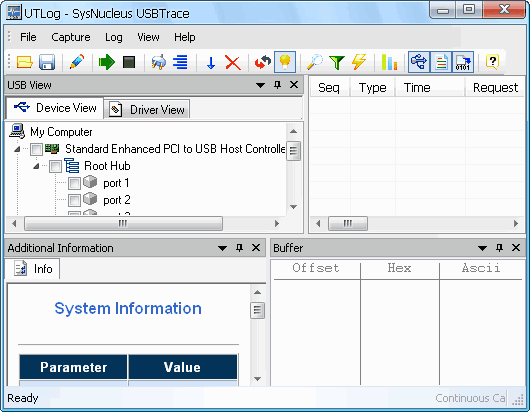Click the blue down arrow icon
The height and width of the screenshot is (412, 530).
coord(211,63)
